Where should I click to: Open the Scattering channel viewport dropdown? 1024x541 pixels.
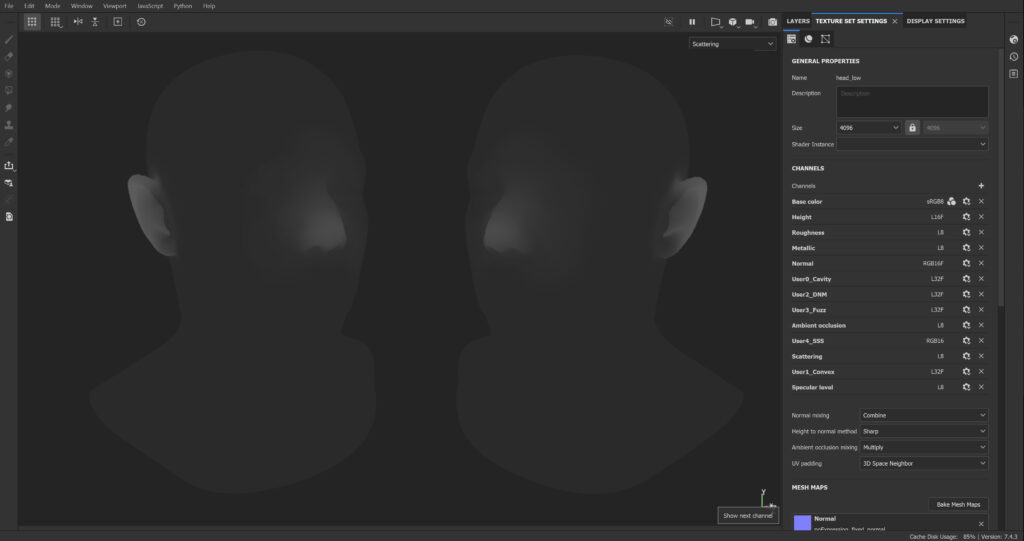732,44
